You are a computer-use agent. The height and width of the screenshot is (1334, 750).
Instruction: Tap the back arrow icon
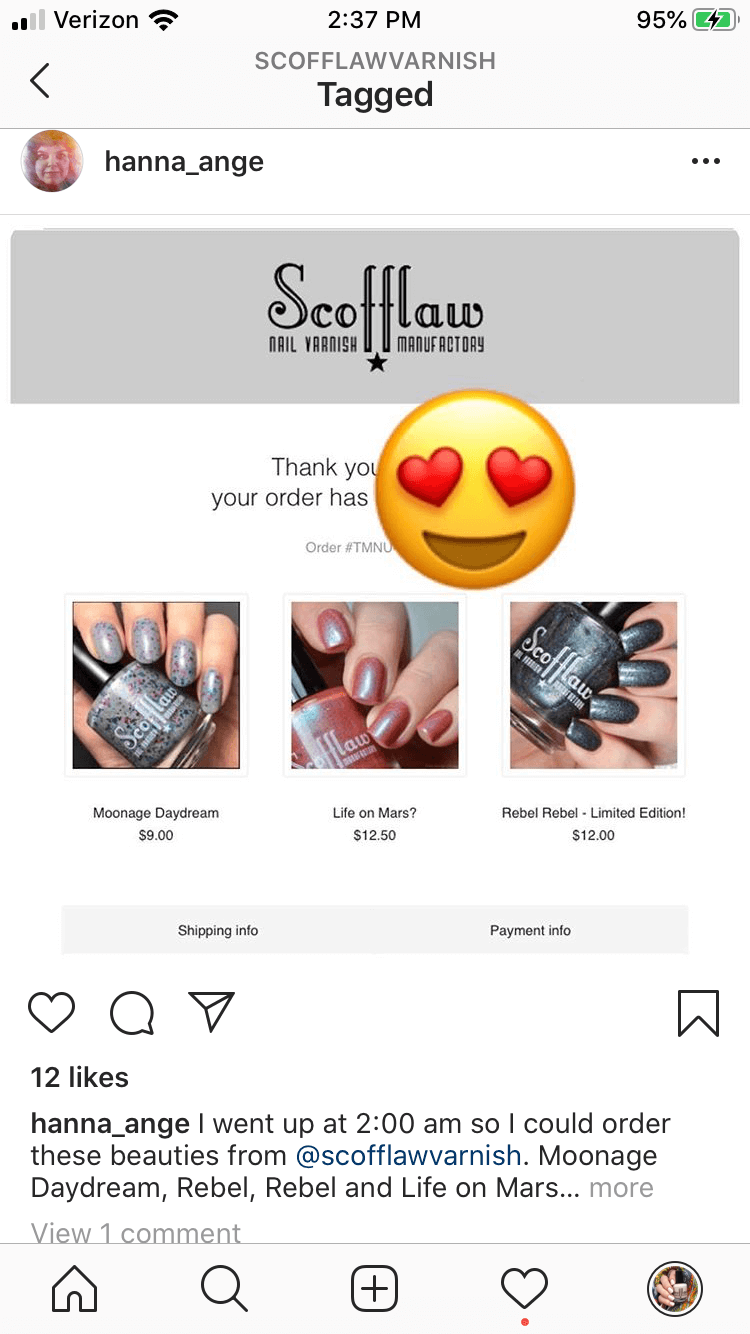click(39, 80)
